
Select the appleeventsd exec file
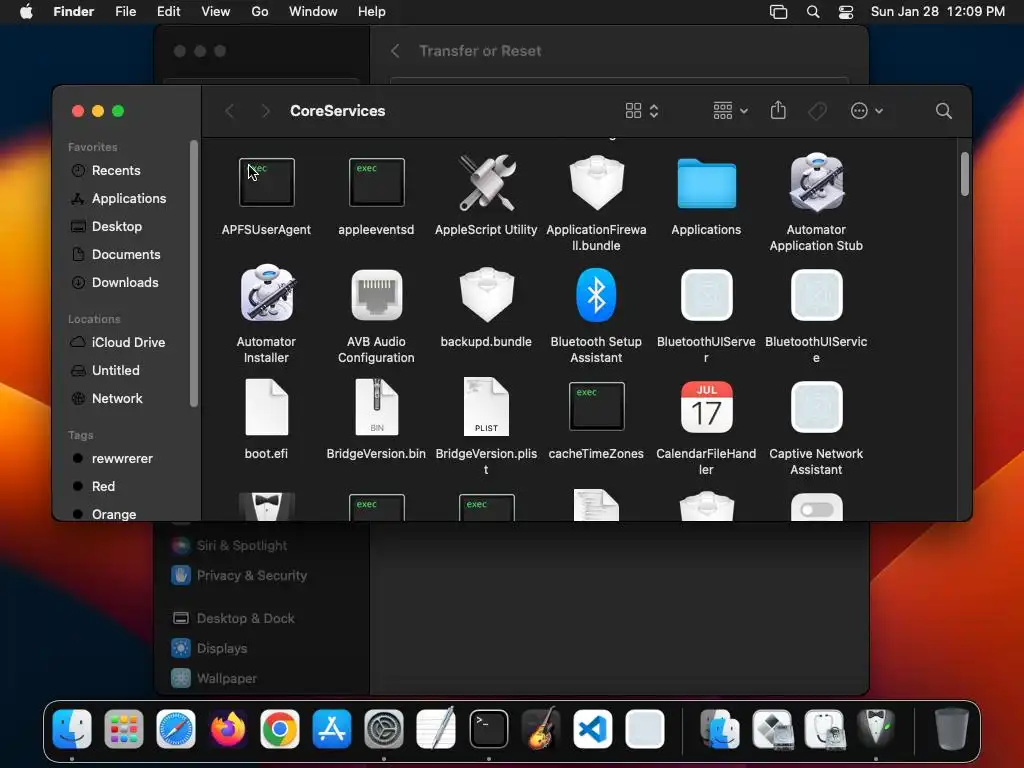[x=376, y=182]
